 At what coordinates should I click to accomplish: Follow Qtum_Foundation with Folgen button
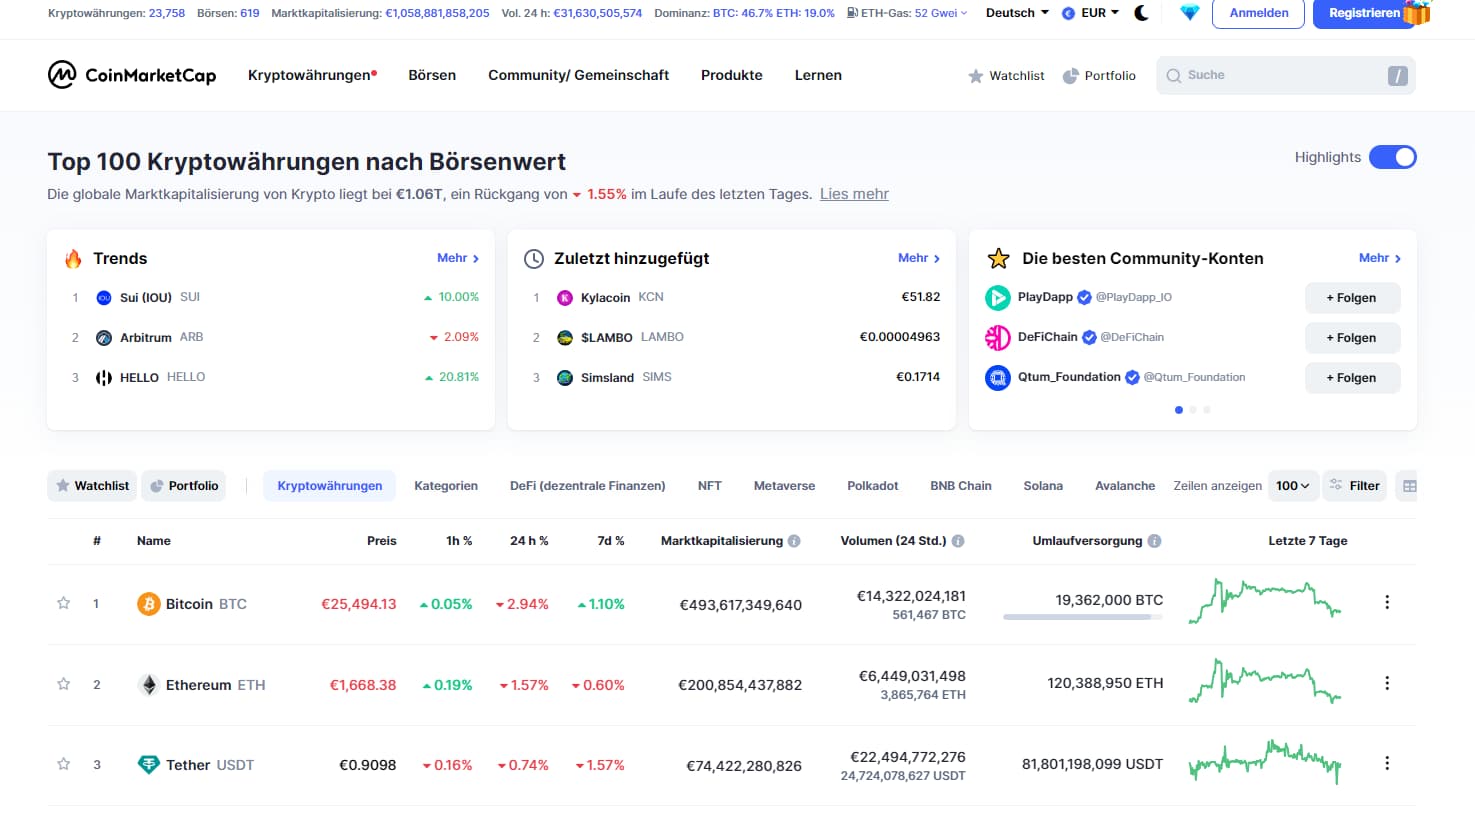point(1352,378)
